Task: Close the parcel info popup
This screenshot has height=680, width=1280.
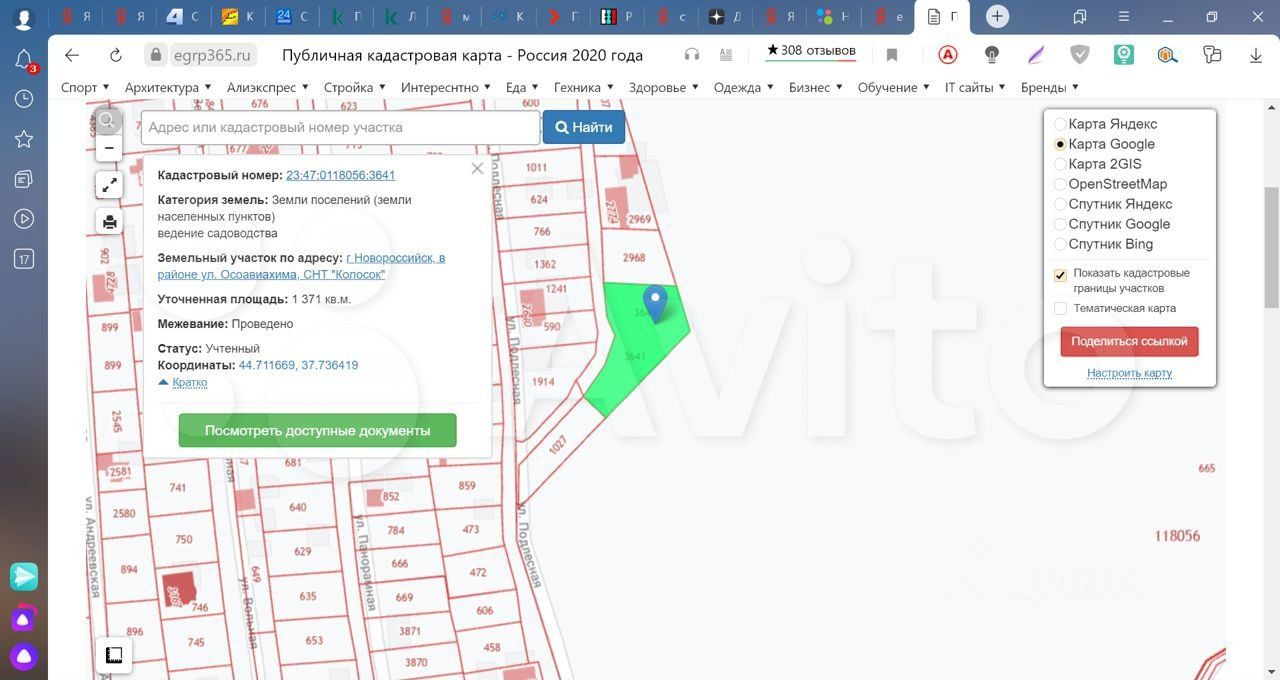Action: pyautogui.click(x=477, y=168)
